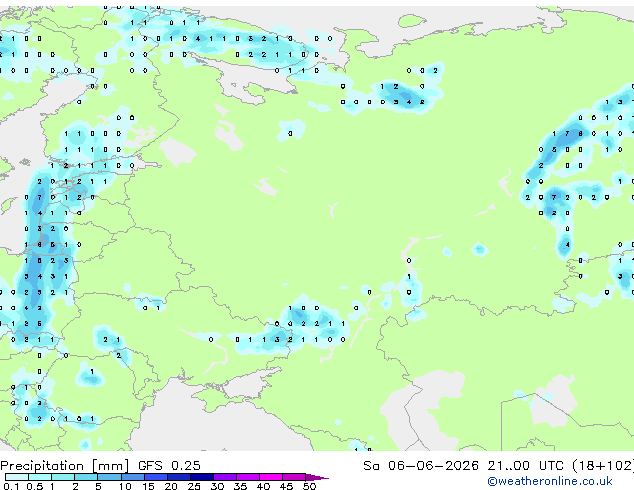Click the 'GFS 0.25' model label
This screenshot has height=490, width=634.
(x=169, y=466)
